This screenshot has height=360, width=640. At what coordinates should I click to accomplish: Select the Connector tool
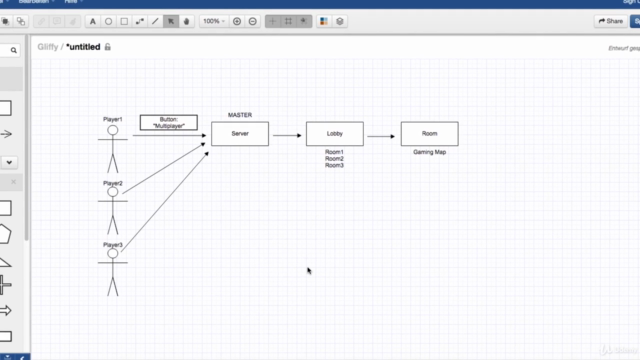pyautogui.click(x=140, y=21)
